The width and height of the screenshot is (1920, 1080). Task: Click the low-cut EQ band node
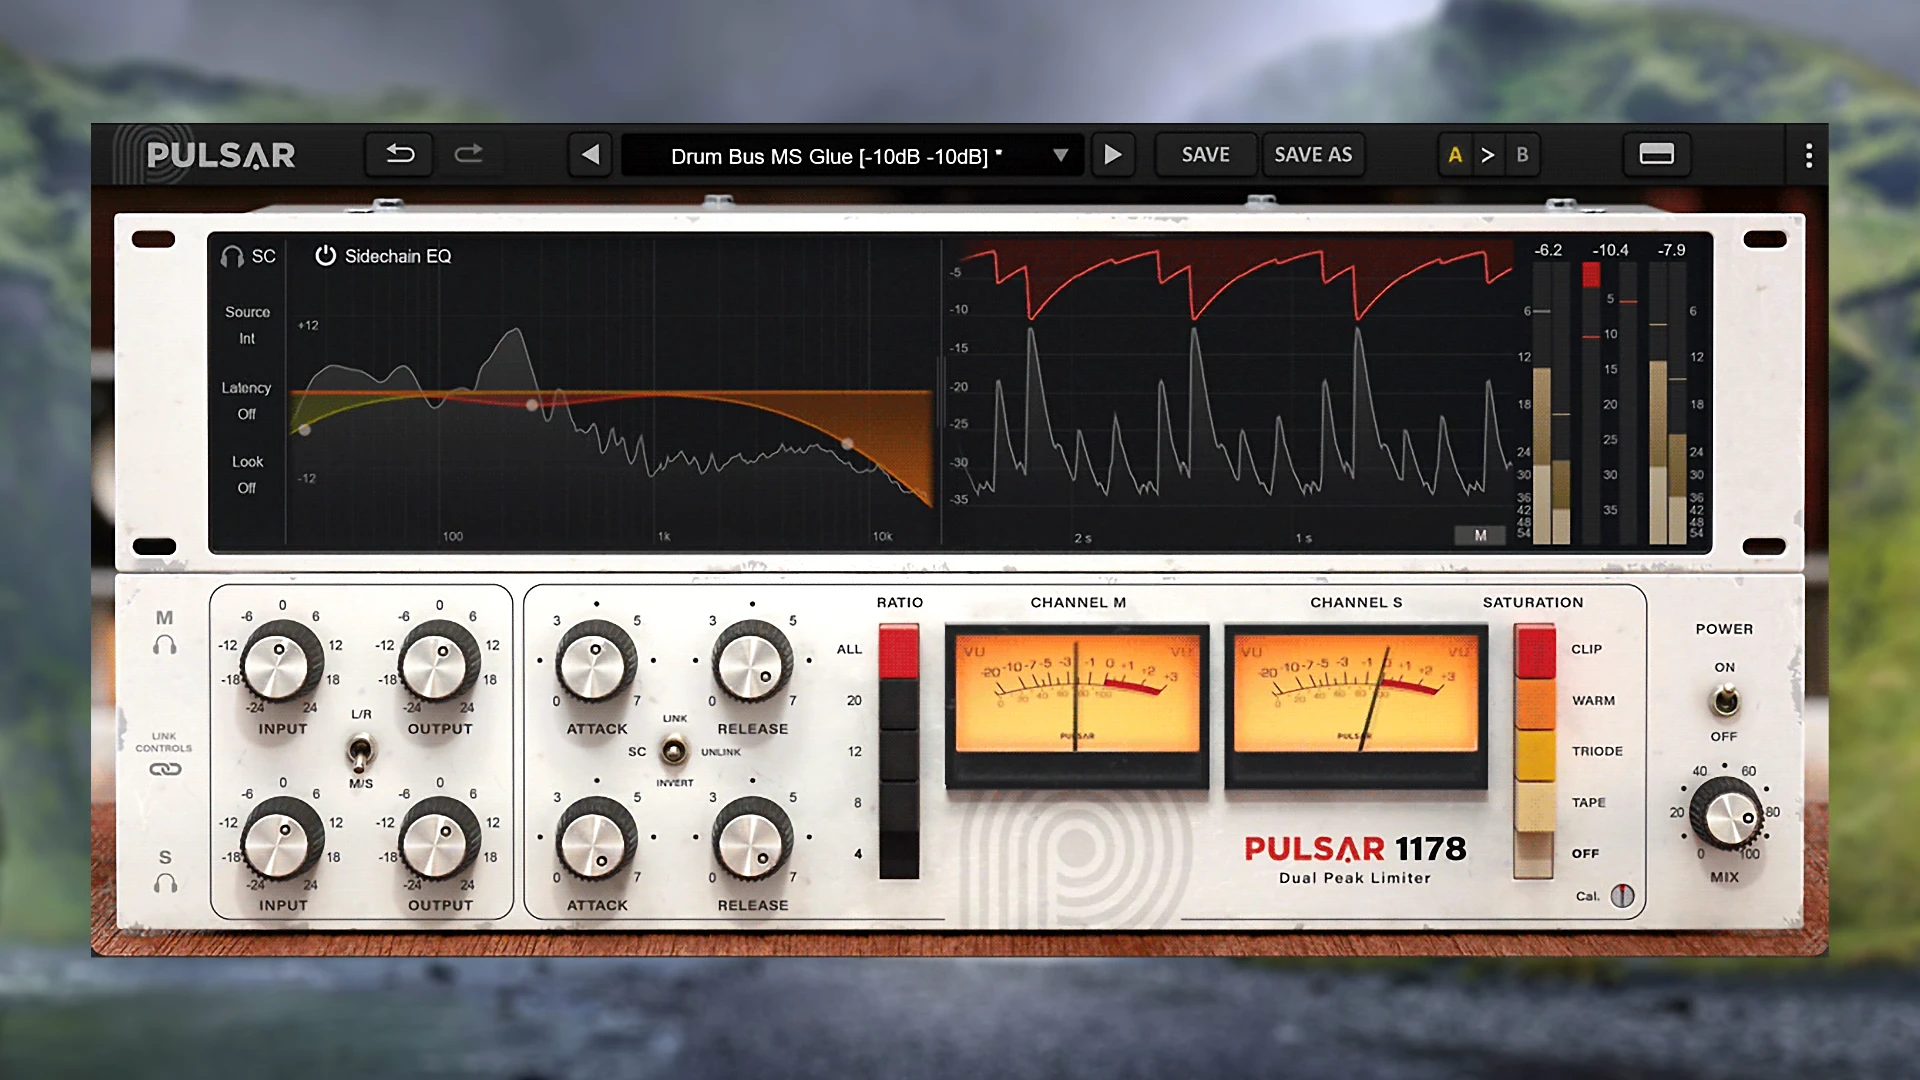tap(304, 430)
